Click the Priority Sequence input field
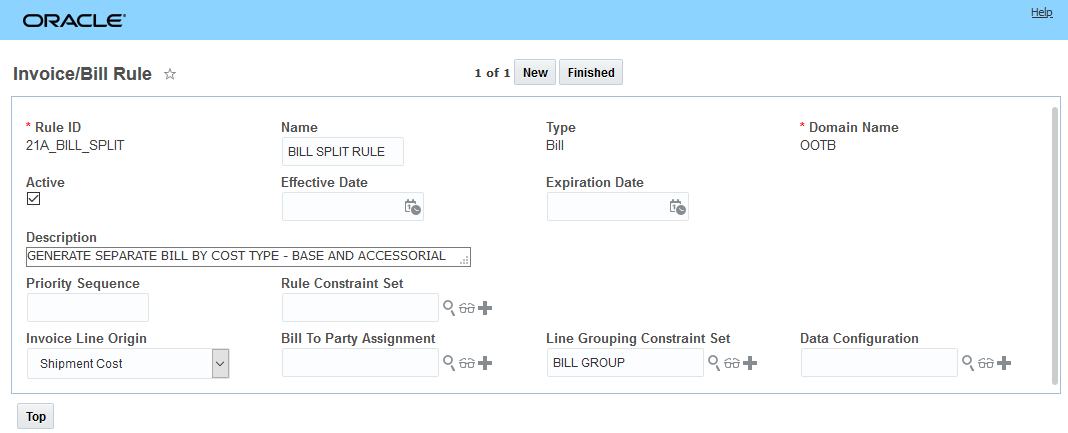Screen dimensions: 1068x433 pyautogui.click(x=88, y=308)
